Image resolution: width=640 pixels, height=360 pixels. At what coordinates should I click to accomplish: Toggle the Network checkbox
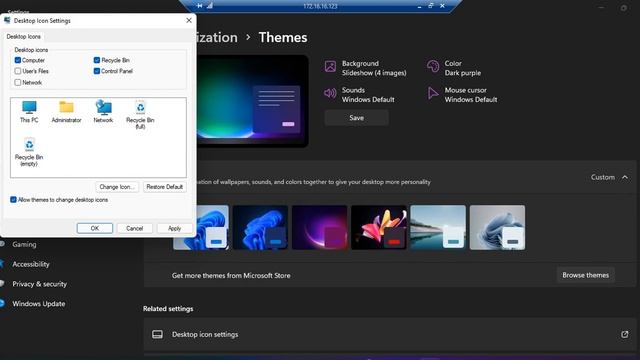click(x=18, y=82)
